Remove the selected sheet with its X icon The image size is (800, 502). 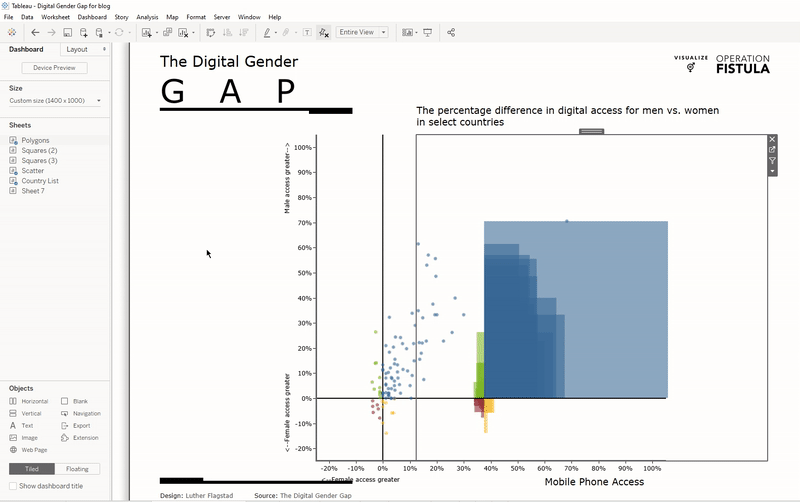tap(772, 140)
